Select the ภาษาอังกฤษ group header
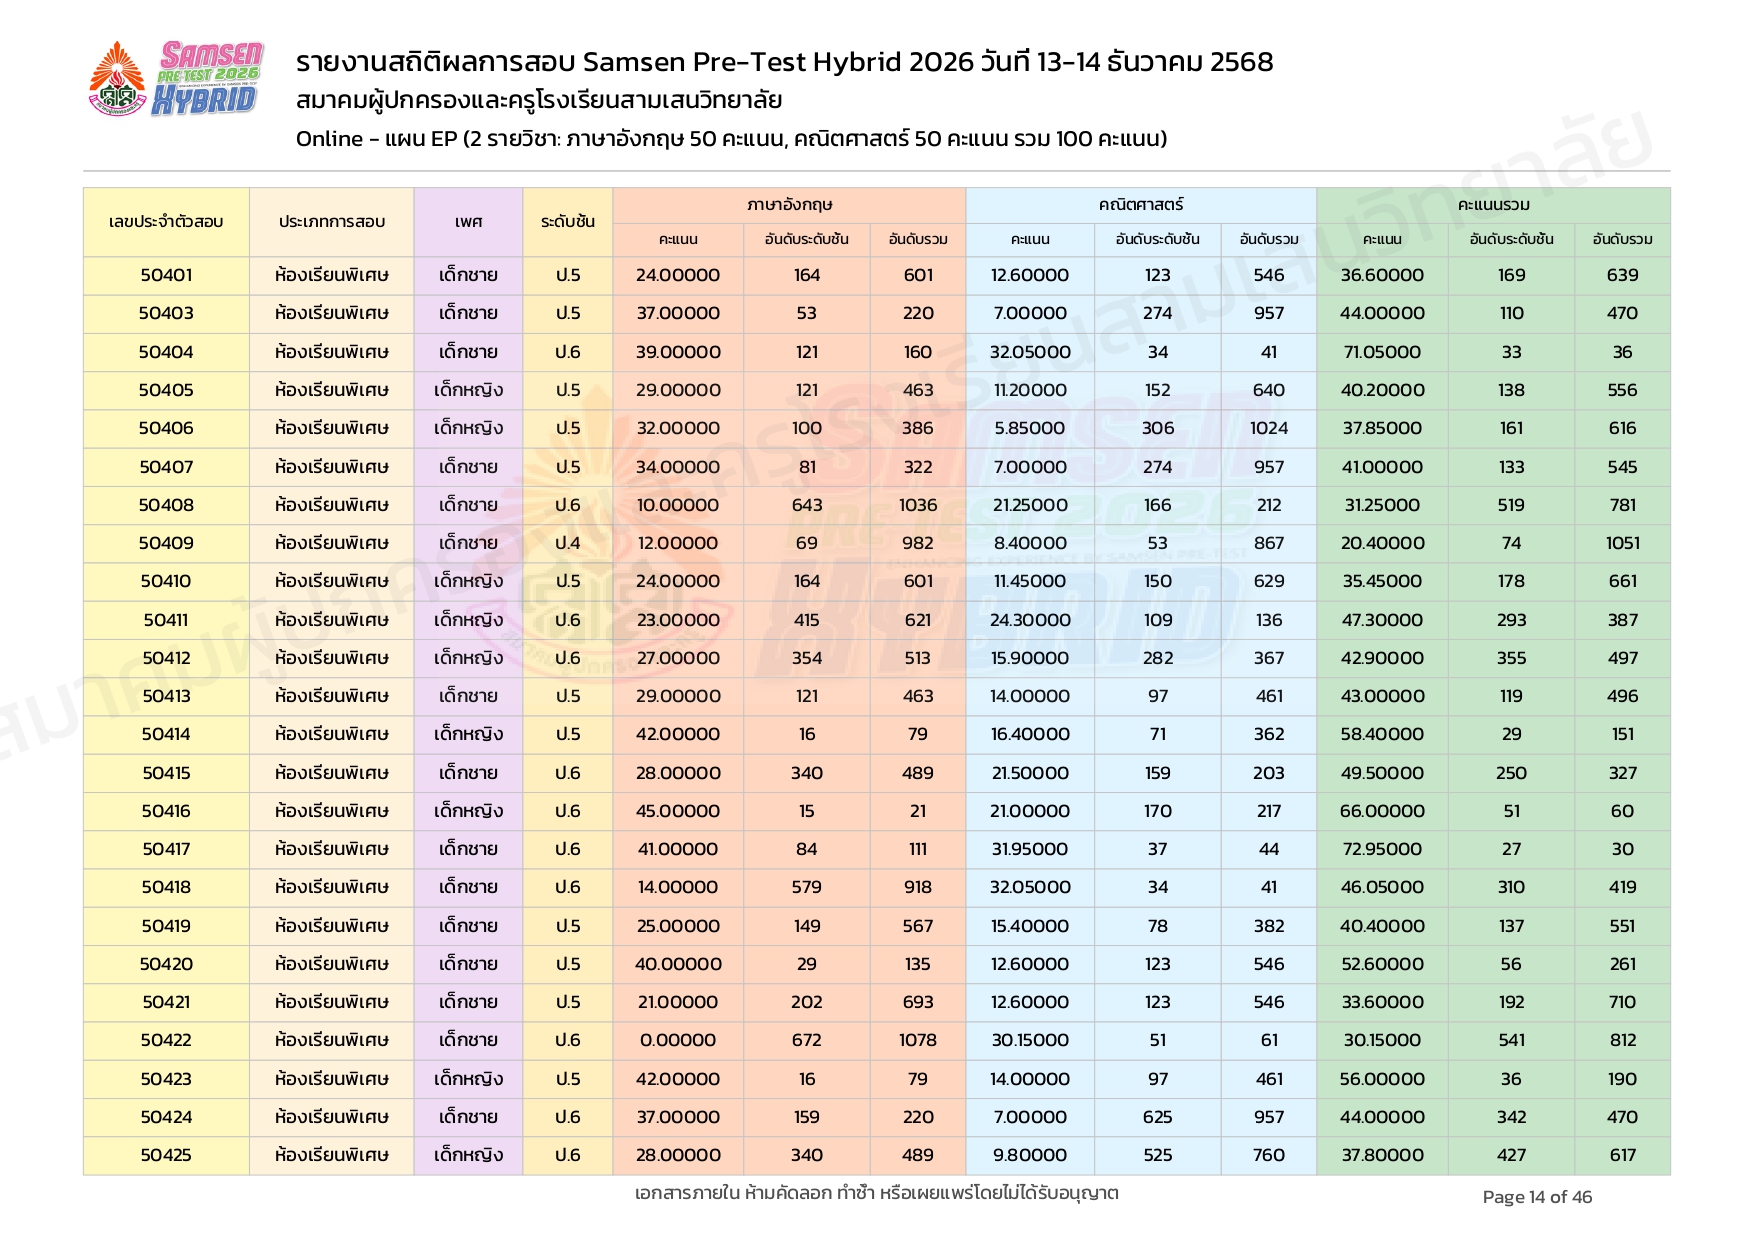Screen dimensions: 1754x1241 [789, 205]
